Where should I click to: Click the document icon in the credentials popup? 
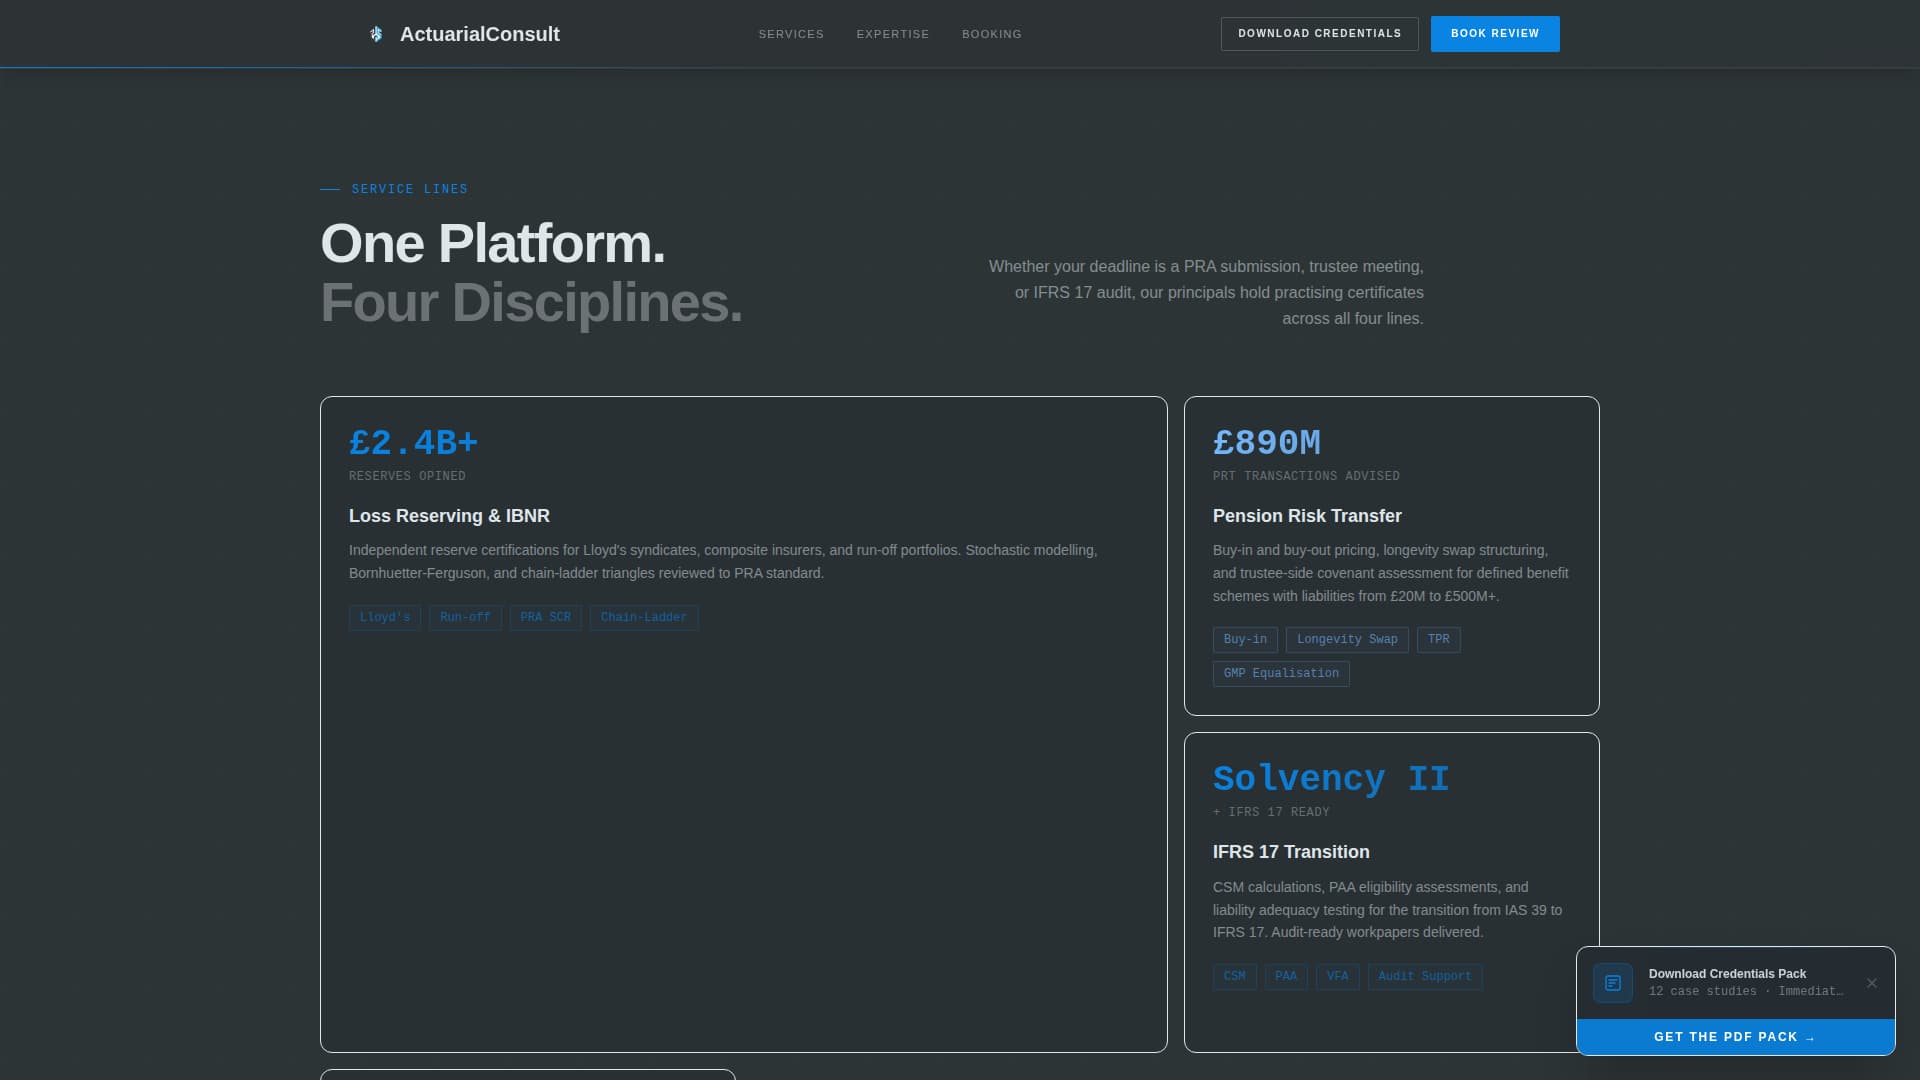[x=1613, y=983]
